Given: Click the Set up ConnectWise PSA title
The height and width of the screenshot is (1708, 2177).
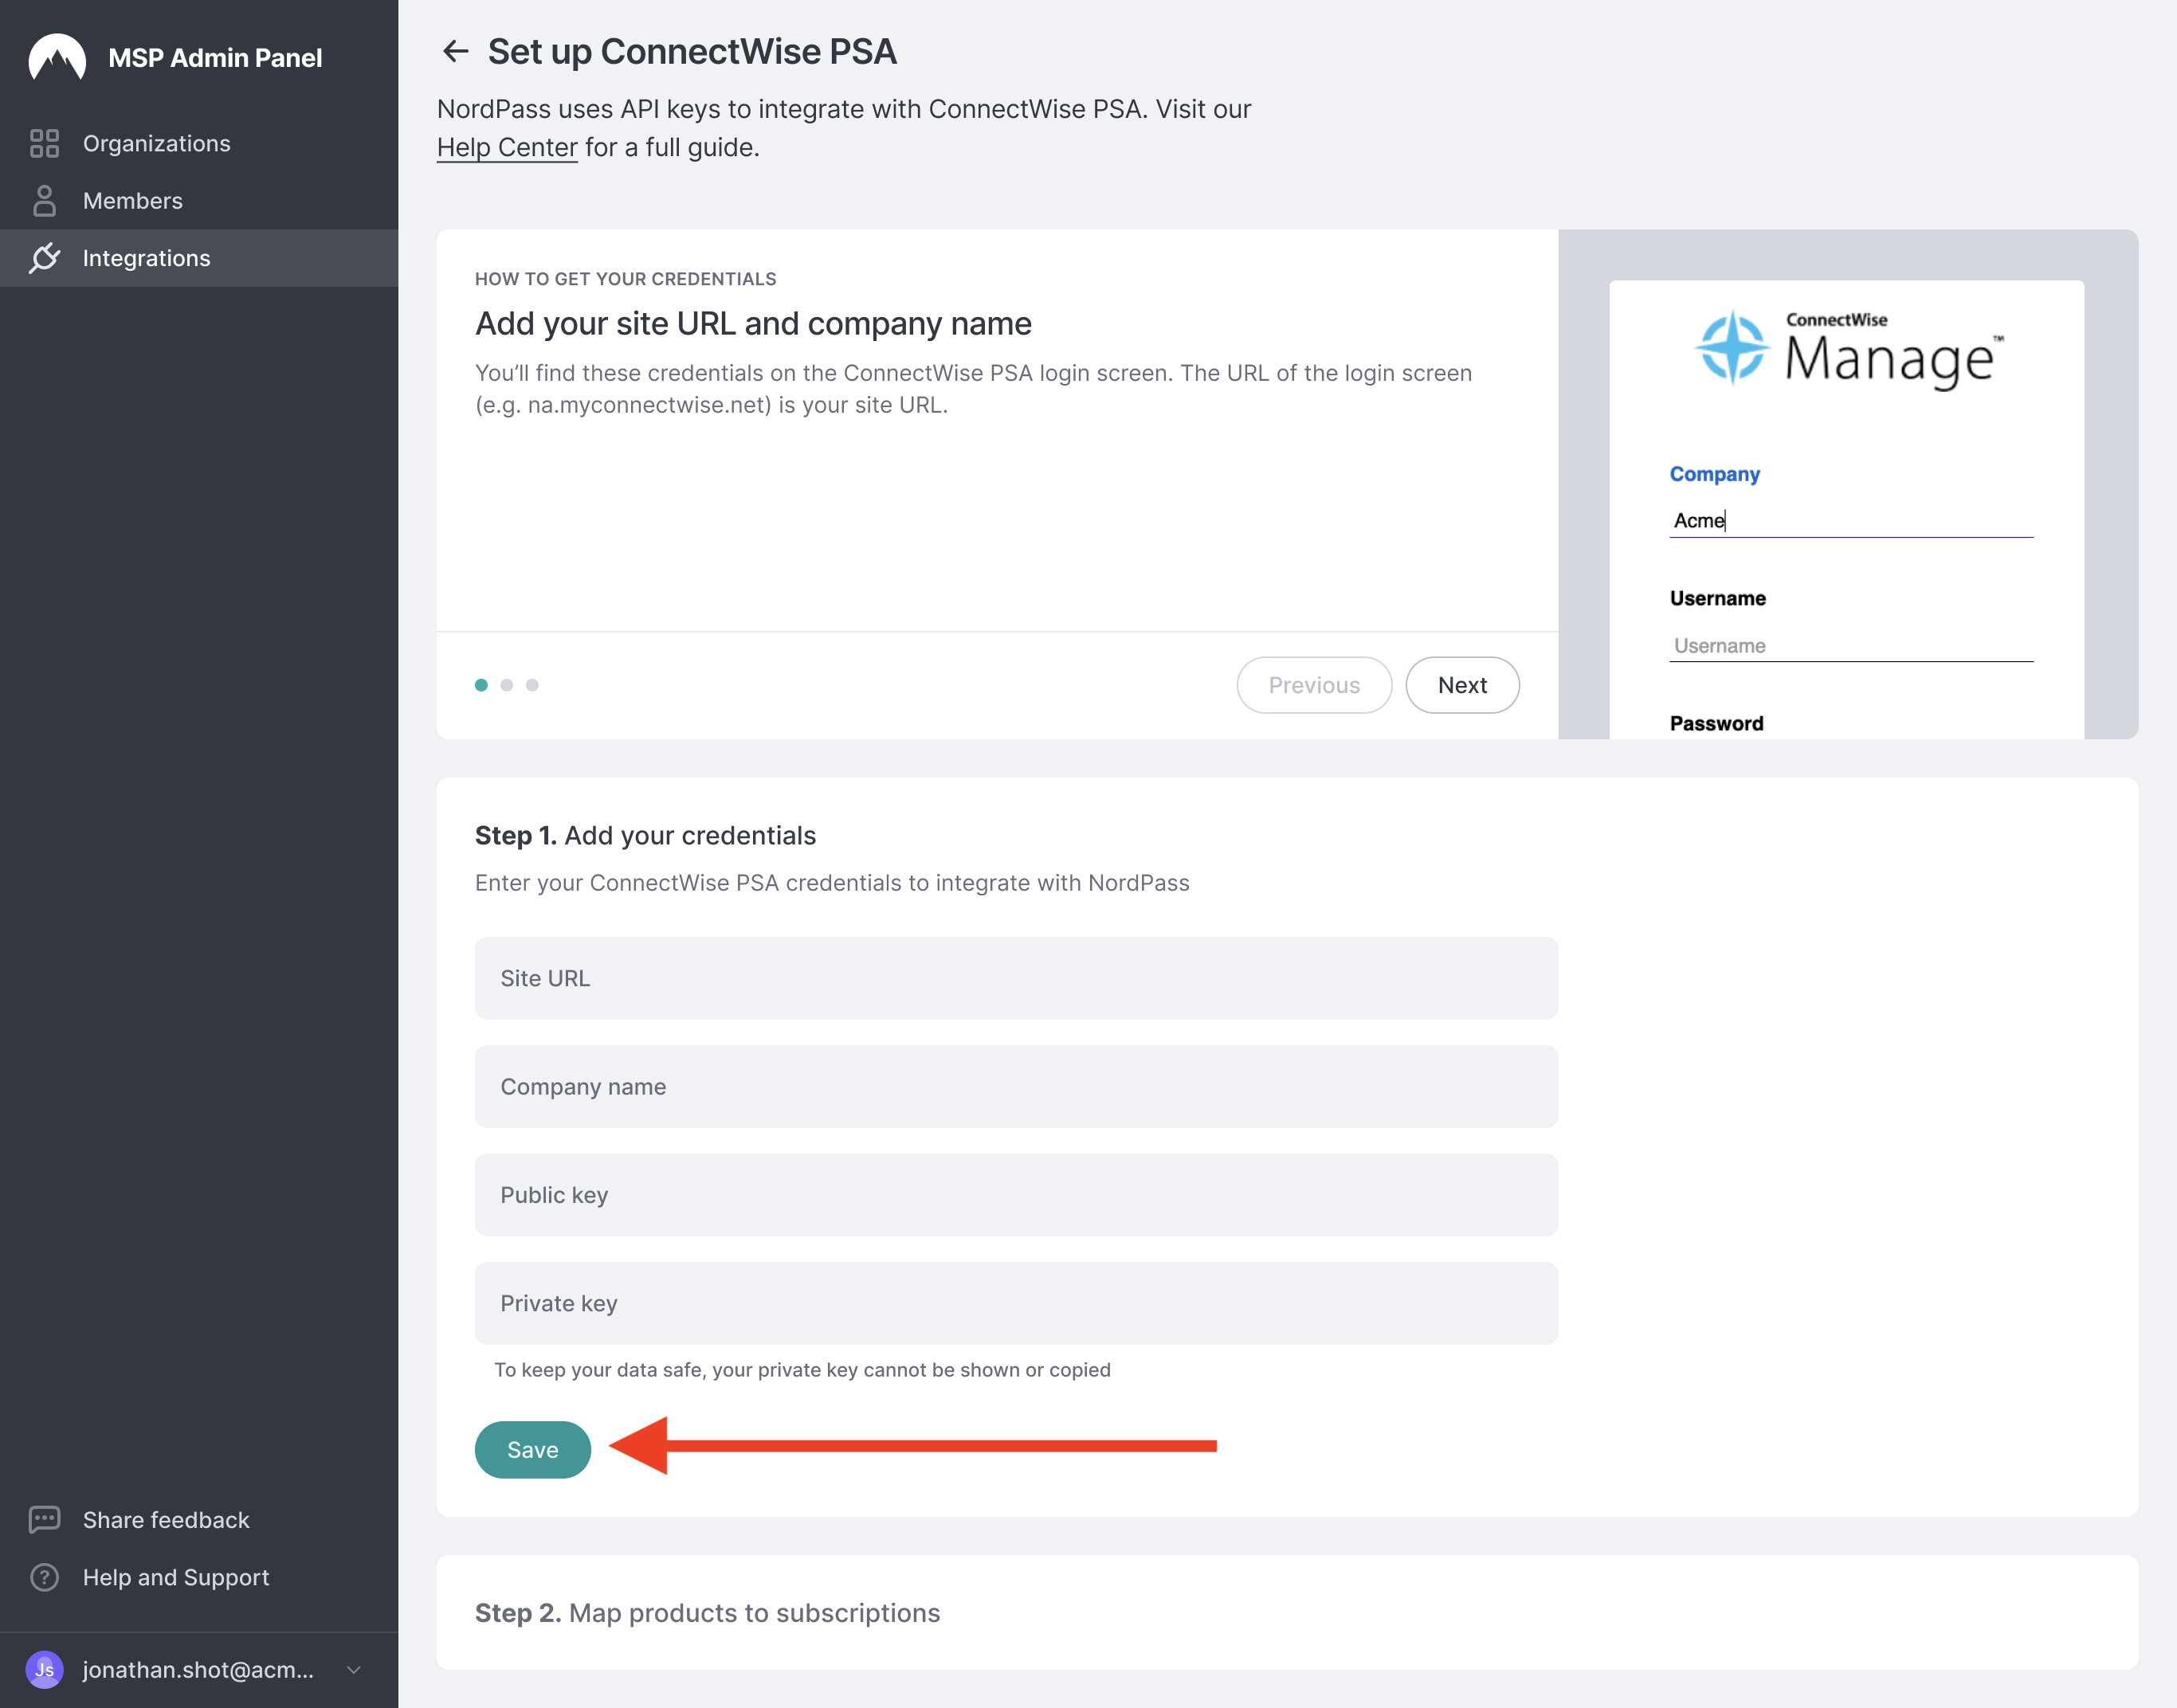Looking at the screenshot, I should click(x=692, y=51).
